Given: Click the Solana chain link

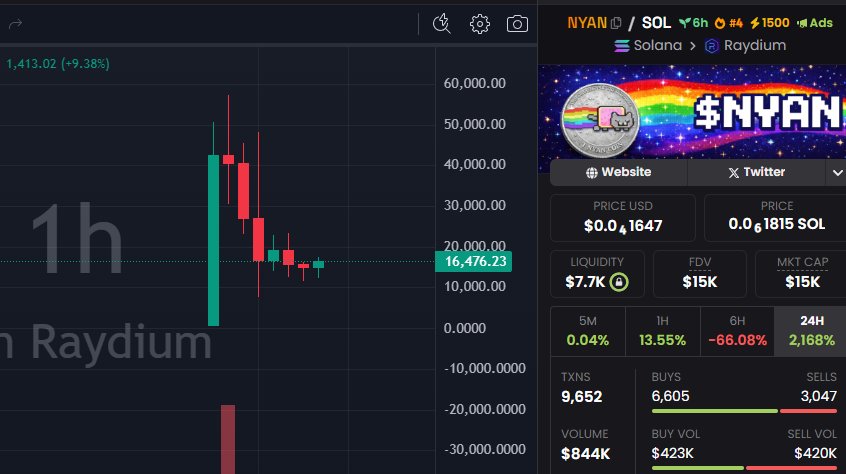Looking at the screenshot, I should click(x=658, y=45).
